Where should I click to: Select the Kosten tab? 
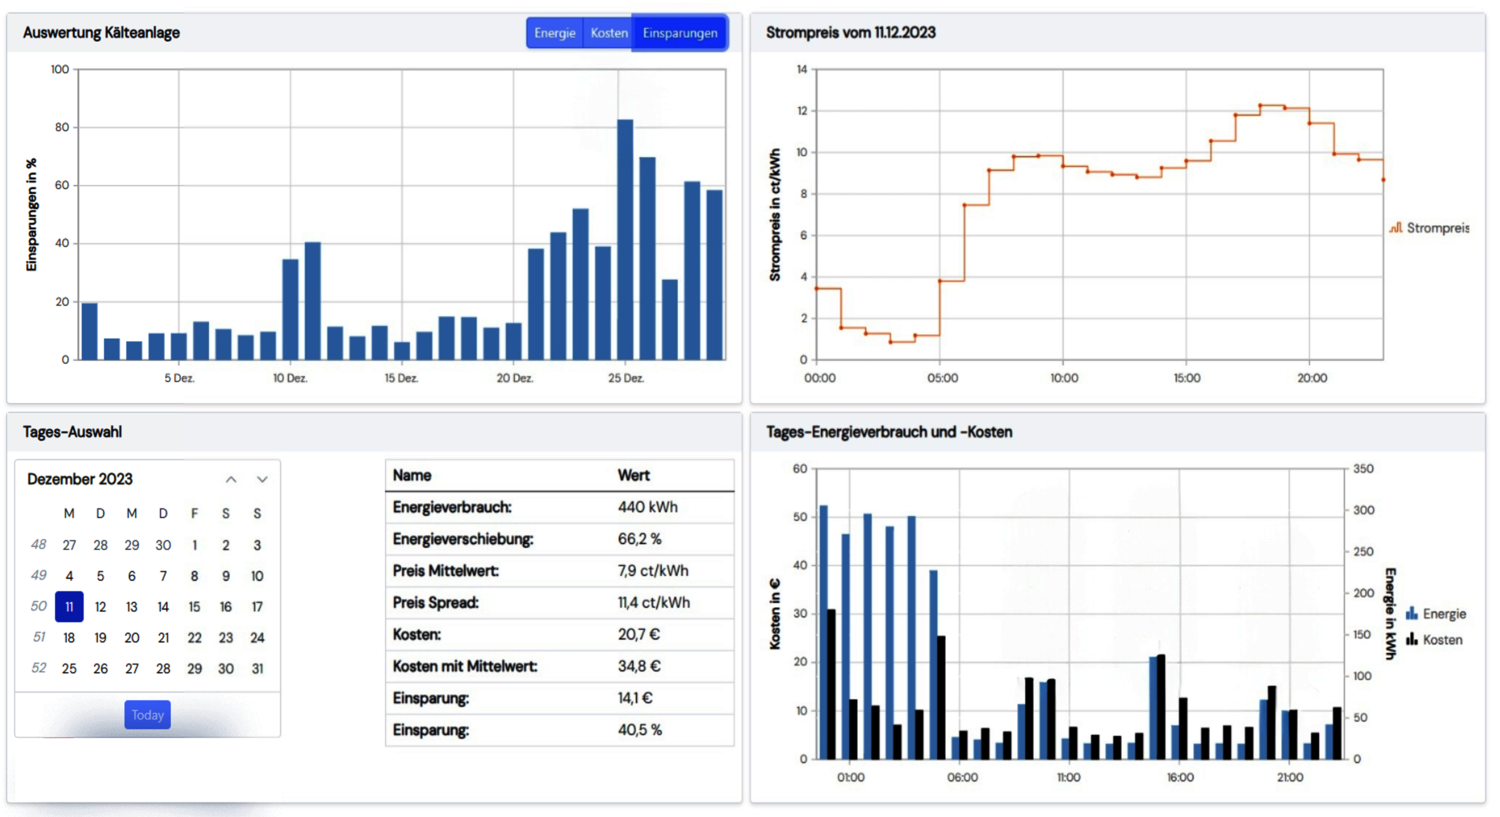point(609,33)
